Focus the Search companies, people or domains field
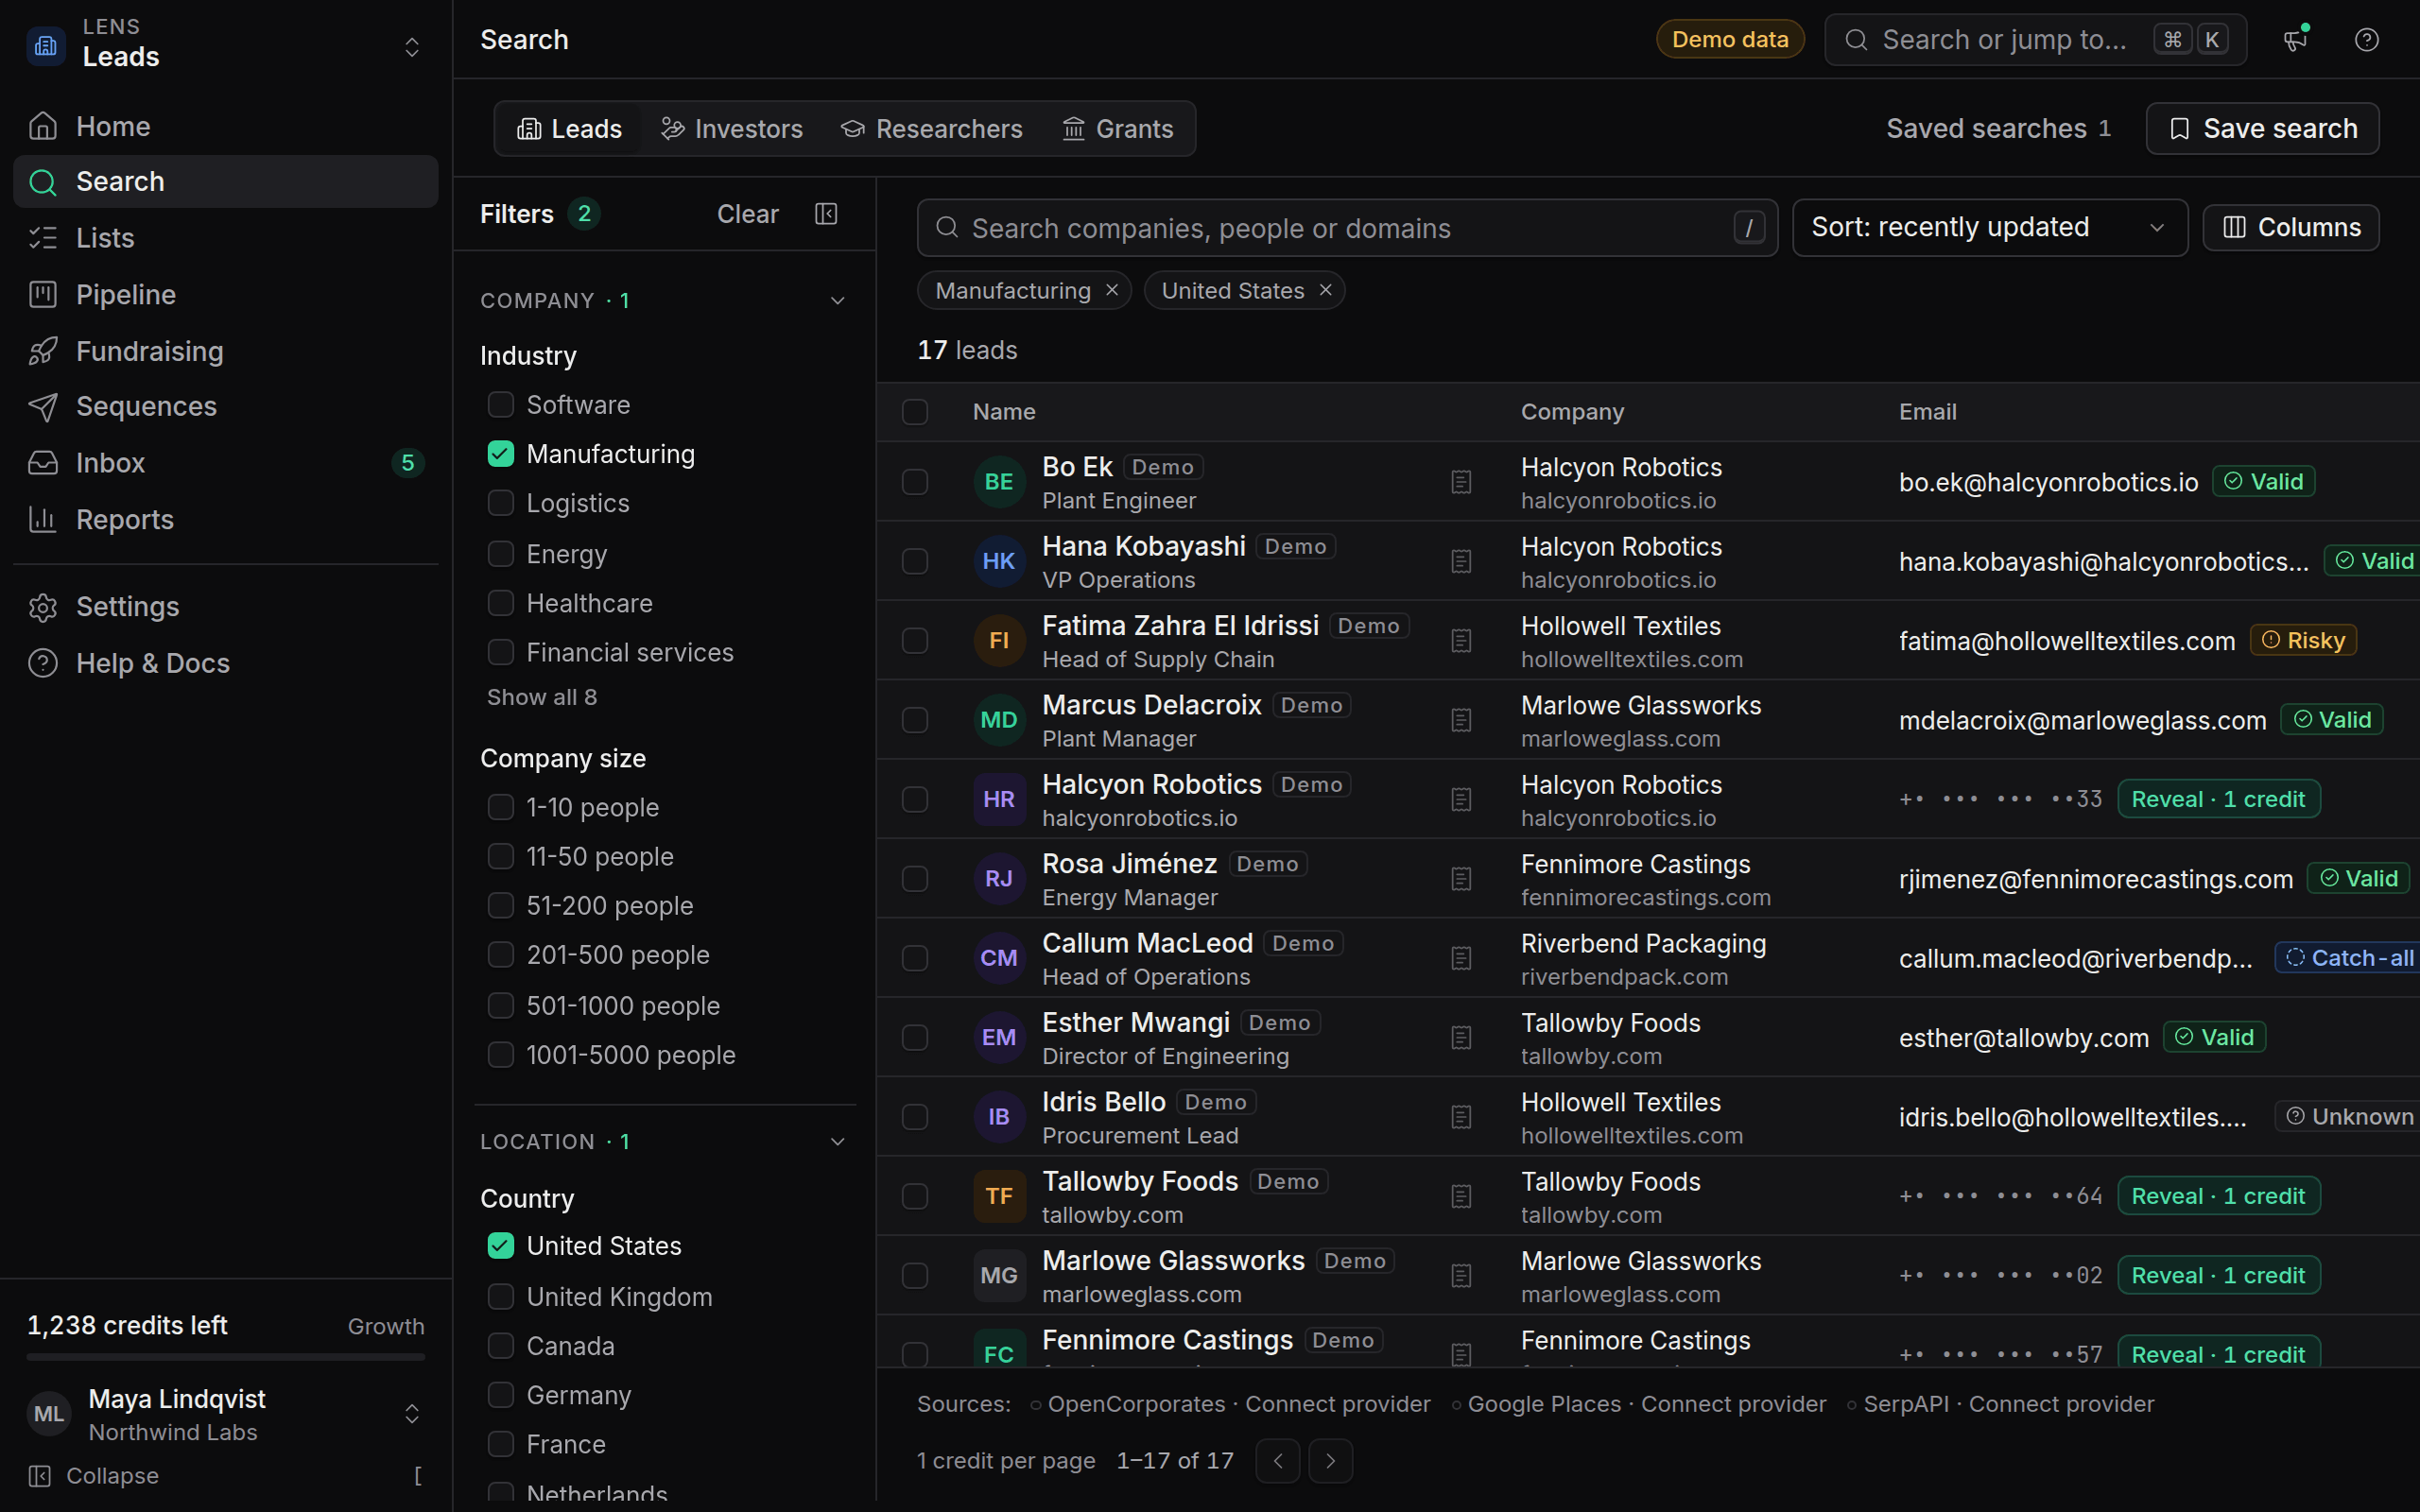Screen dimensions: 2420x1512 coord(1347,228)
